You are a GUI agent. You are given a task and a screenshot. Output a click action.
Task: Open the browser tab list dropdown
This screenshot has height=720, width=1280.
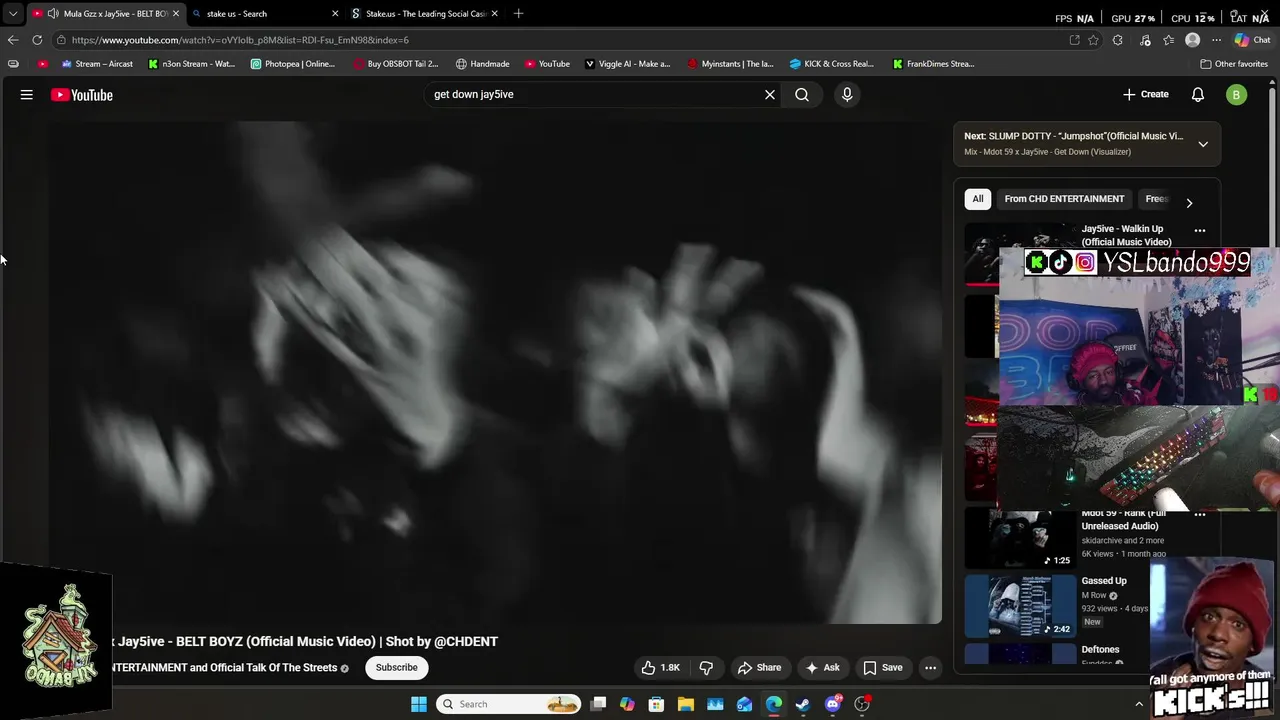coord(13,14)
